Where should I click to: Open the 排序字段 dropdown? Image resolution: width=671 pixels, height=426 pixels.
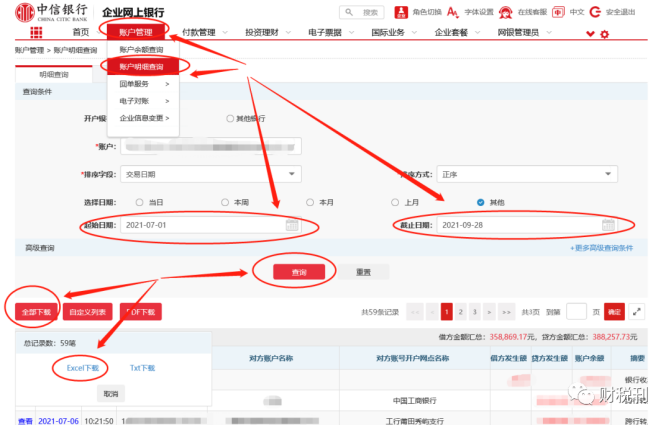click(211, 174)
